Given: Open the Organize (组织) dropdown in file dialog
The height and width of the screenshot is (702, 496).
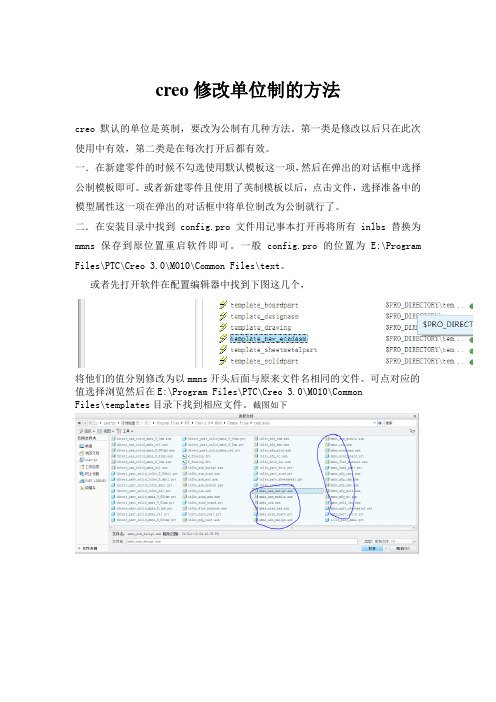Looking at the screenshot, I should tap(85, 431).
